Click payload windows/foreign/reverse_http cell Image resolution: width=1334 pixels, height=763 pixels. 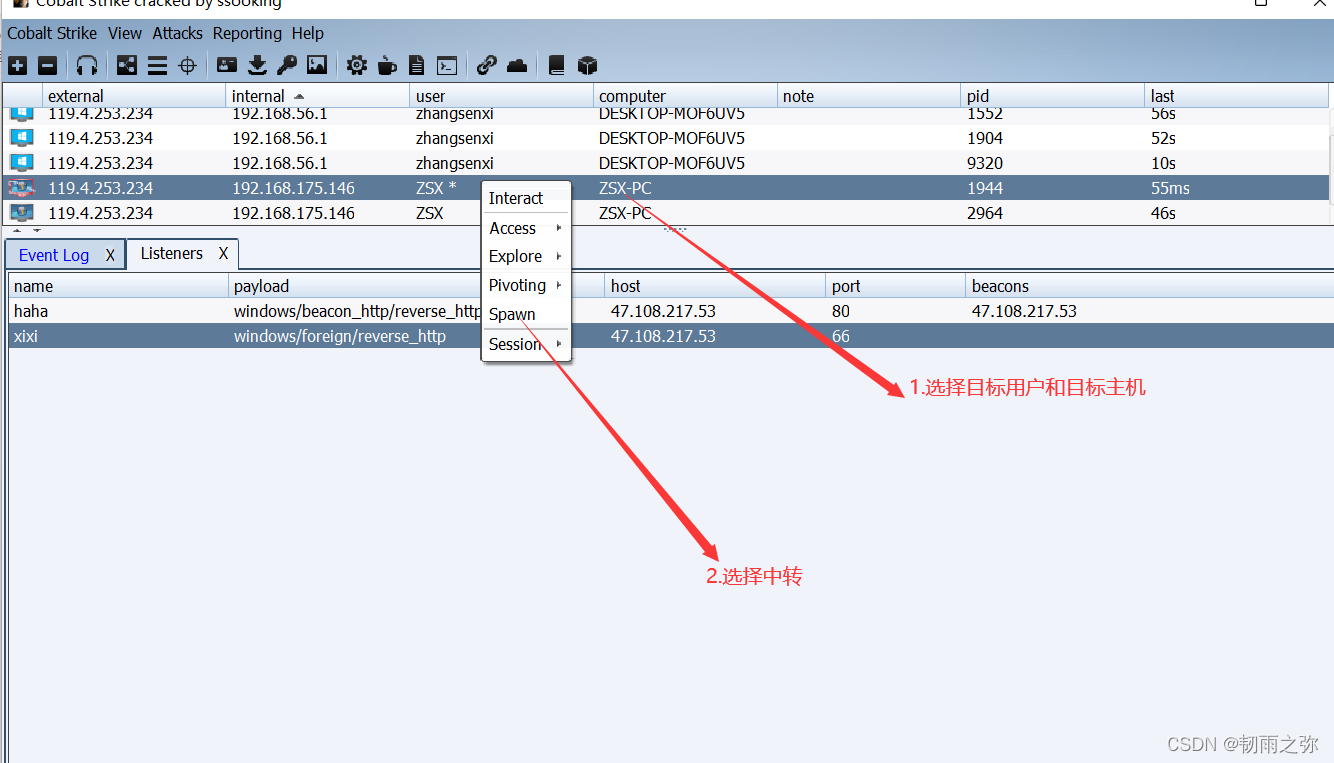pyautogui.click(x=340, y=336)
